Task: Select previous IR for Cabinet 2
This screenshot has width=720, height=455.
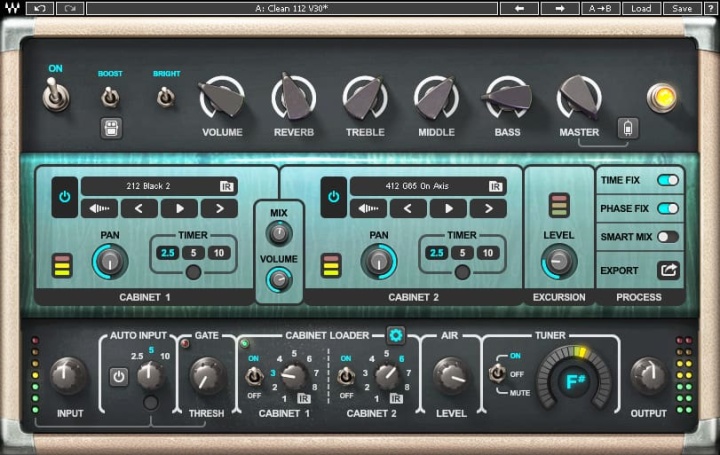Action: (x=408, y=208)
